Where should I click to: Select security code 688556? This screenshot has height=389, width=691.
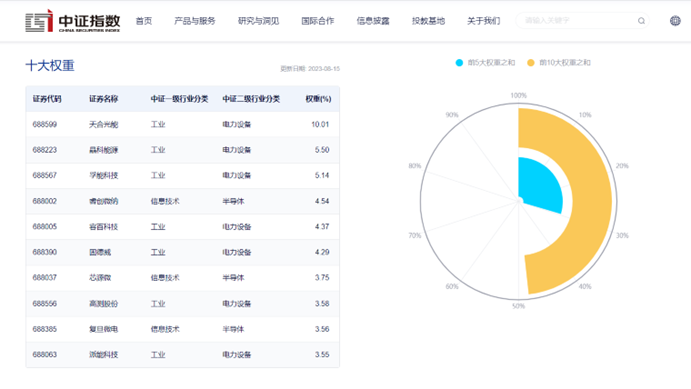(45, 304)
